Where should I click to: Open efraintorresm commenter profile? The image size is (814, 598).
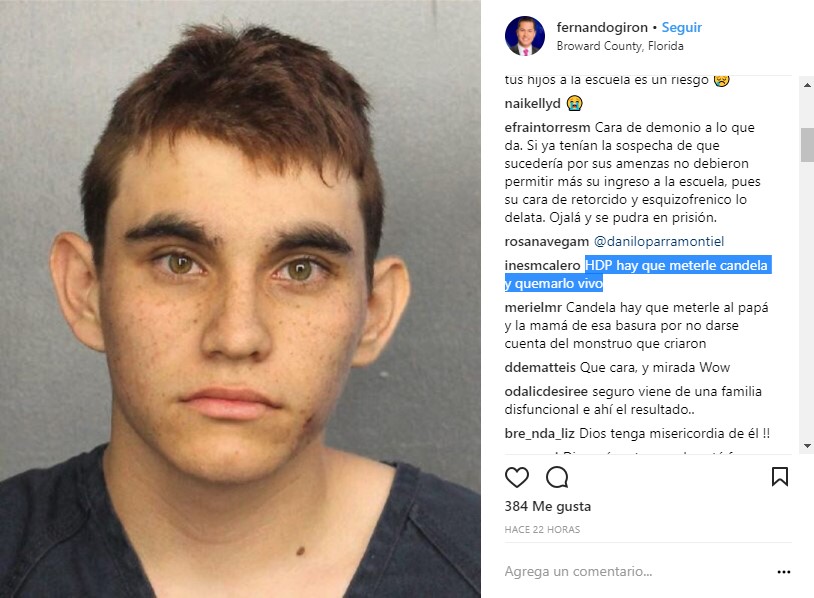547,127
